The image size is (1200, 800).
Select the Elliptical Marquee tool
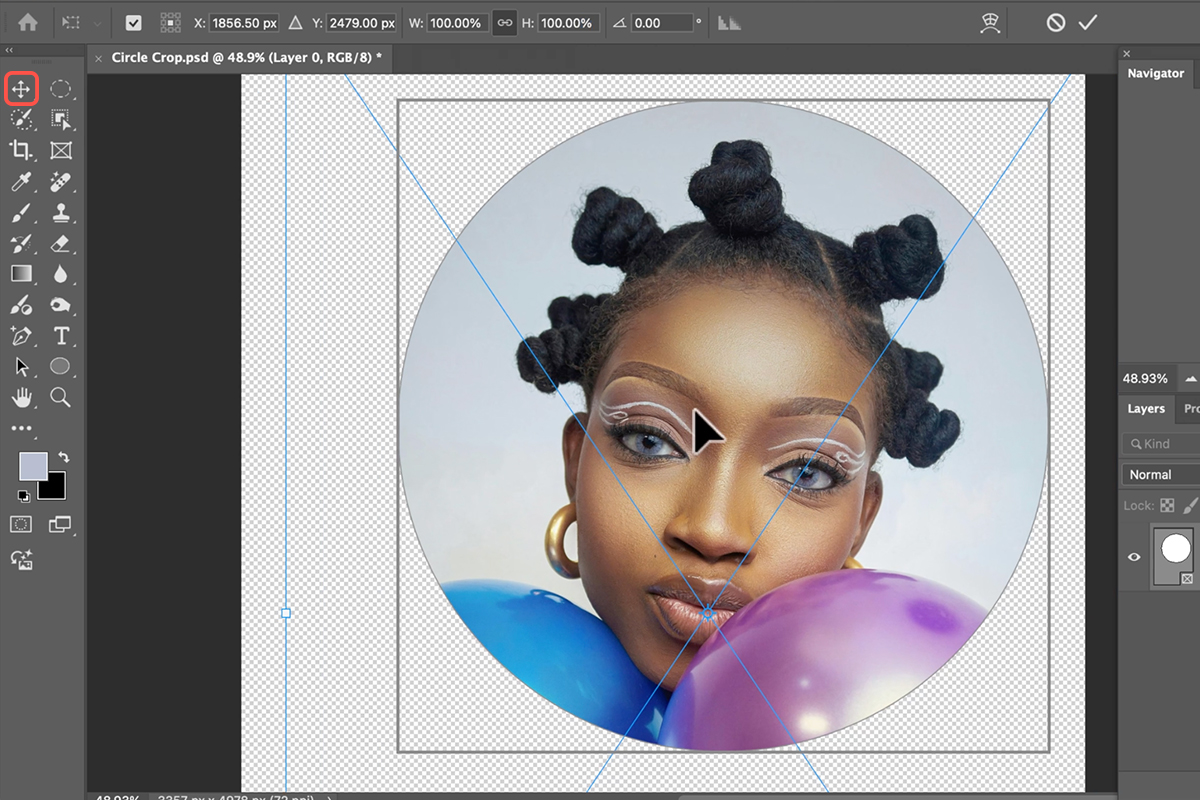61,89
